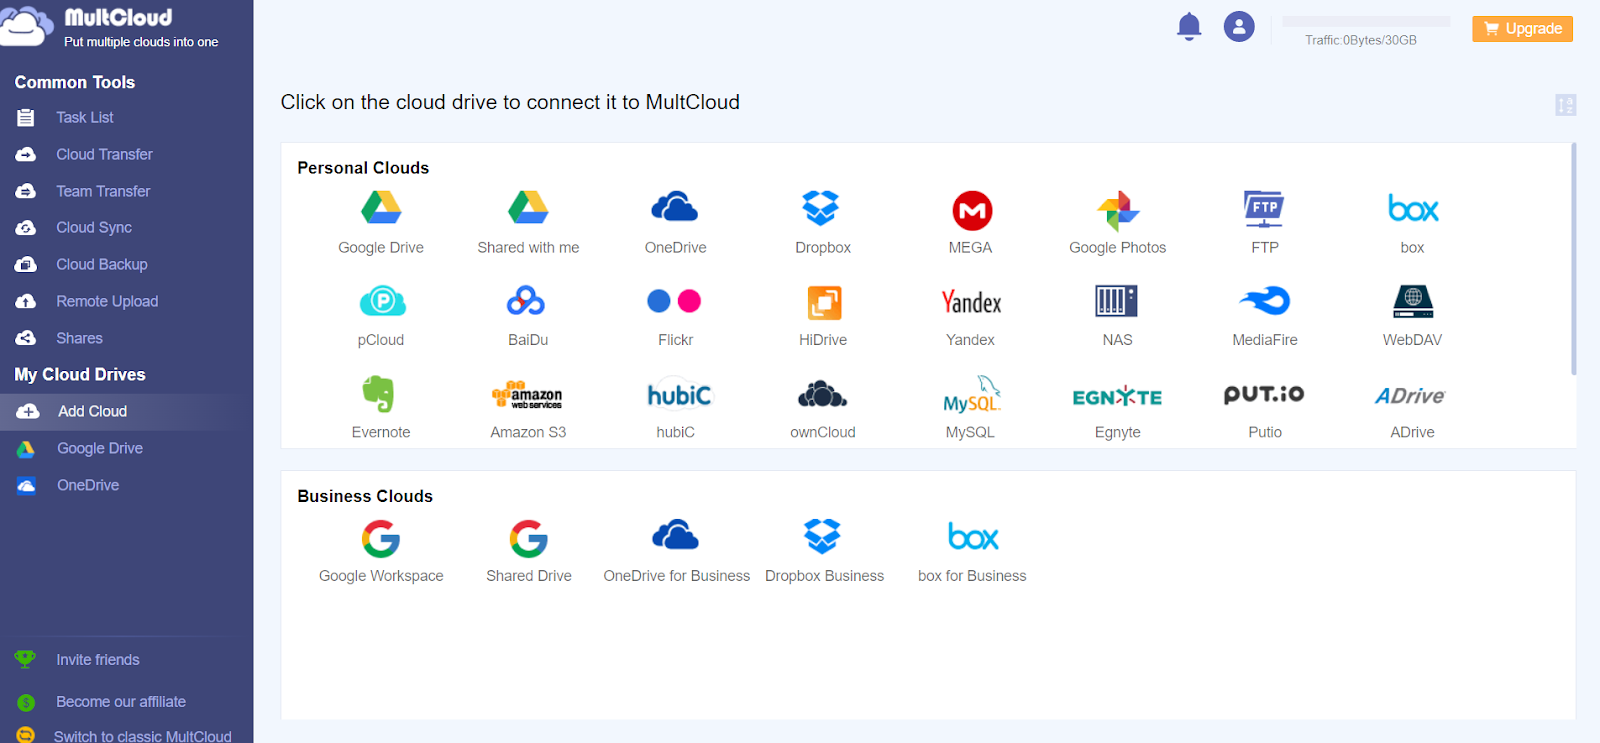The width and height of the screenshot is (1600, 743).
Task: Connect Dropbox Business cloud
Action: point(823,536)
